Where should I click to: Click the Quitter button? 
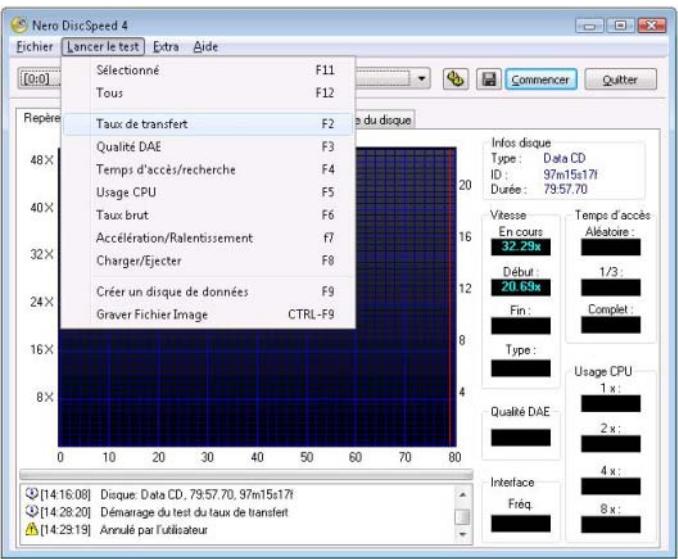coord(620,80)
